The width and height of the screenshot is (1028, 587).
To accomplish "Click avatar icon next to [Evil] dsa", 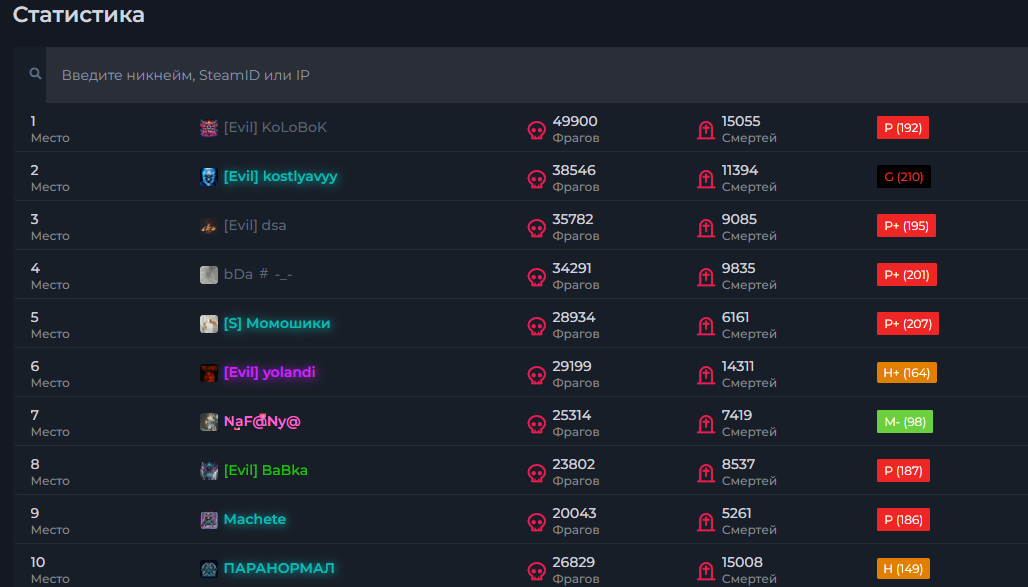I will point(209,226).
